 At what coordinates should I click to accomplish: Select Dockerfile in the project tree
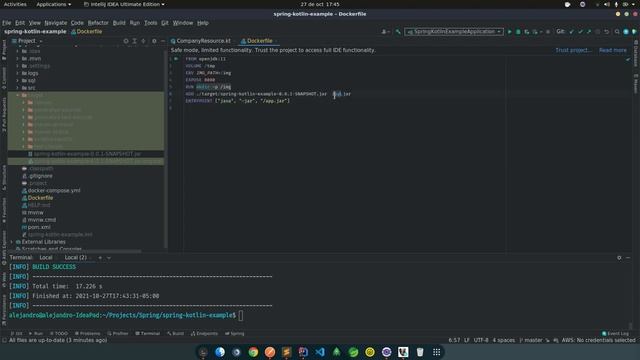40,198
